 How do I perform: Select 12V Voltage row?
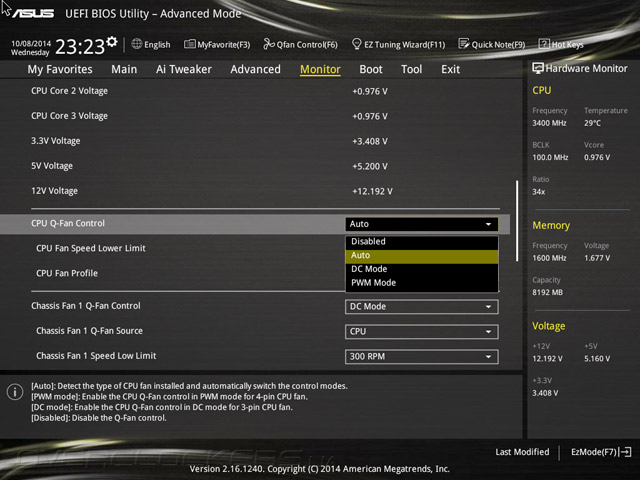pyautogui.click(x=255, y=191)
